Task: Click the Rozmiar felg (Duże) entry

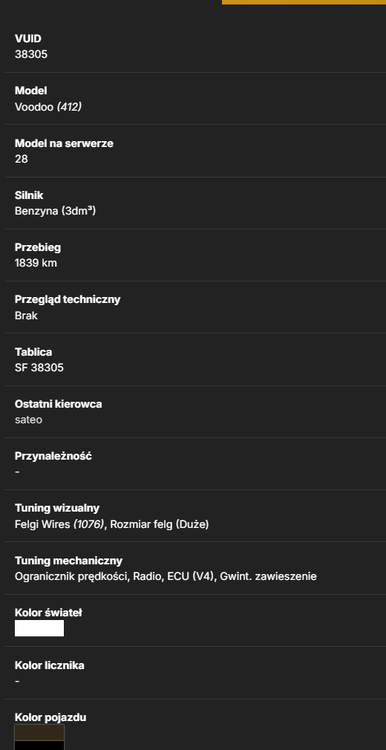Action: (x=159, y=524)
